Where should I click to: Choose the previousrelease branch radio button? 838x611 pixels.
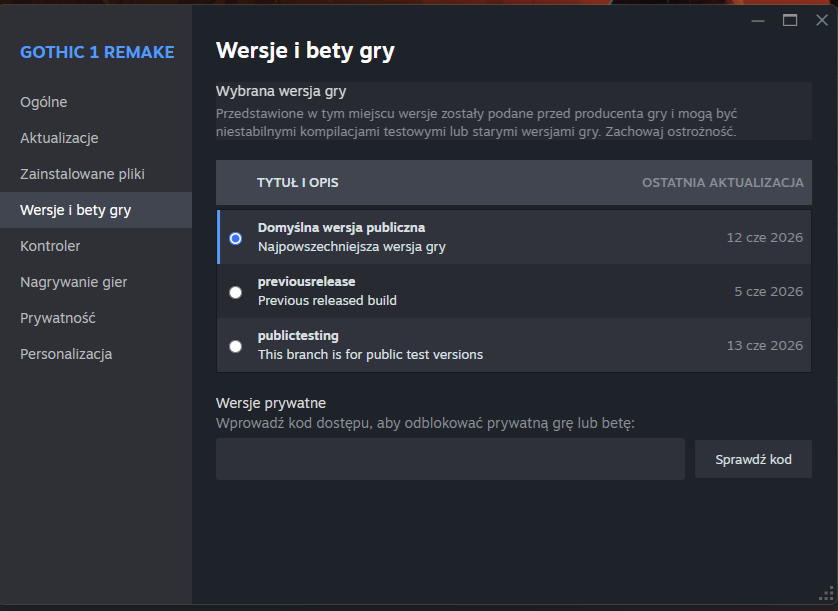pos(235,292)
